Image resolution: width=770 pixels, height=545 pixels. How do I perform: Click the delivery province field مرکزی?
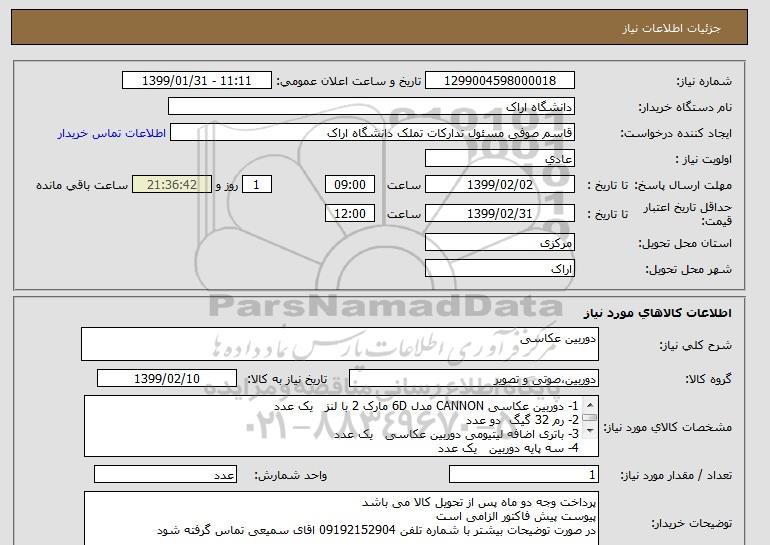pos(499,243)
